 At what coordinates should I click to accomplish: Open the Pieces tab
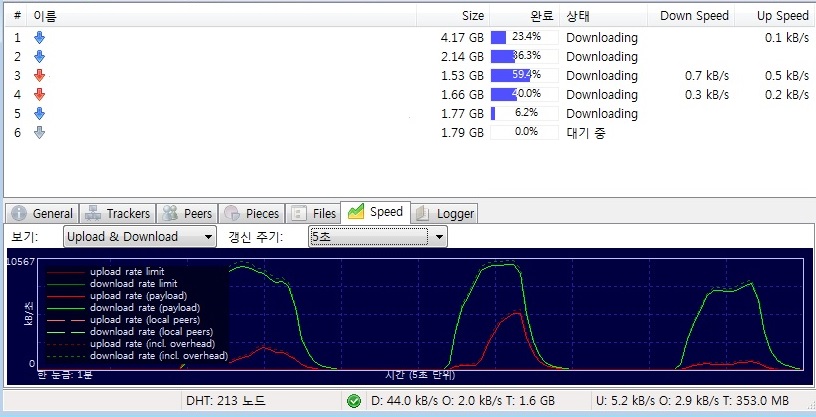(252, 213)
